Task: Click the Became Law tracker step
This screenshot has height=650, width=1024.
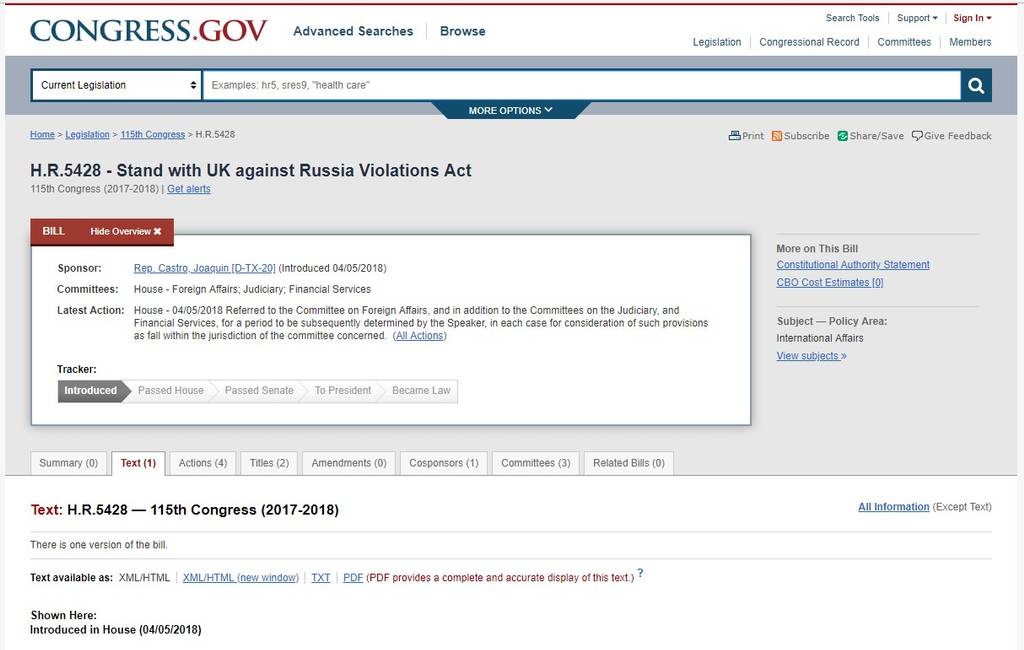Action: point(421,391)
